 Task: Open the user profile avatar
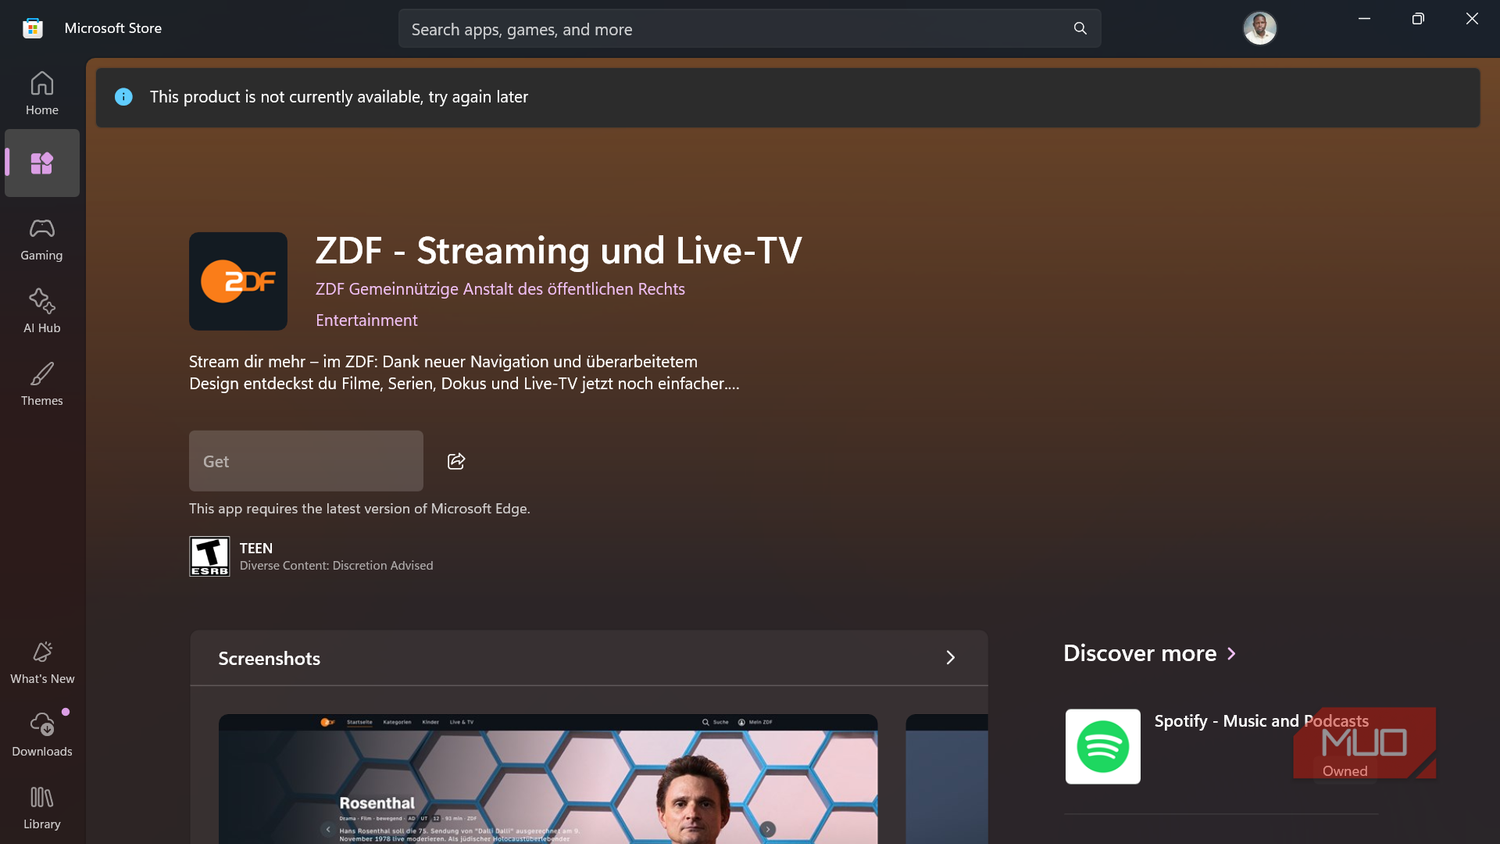point(1260,28)
